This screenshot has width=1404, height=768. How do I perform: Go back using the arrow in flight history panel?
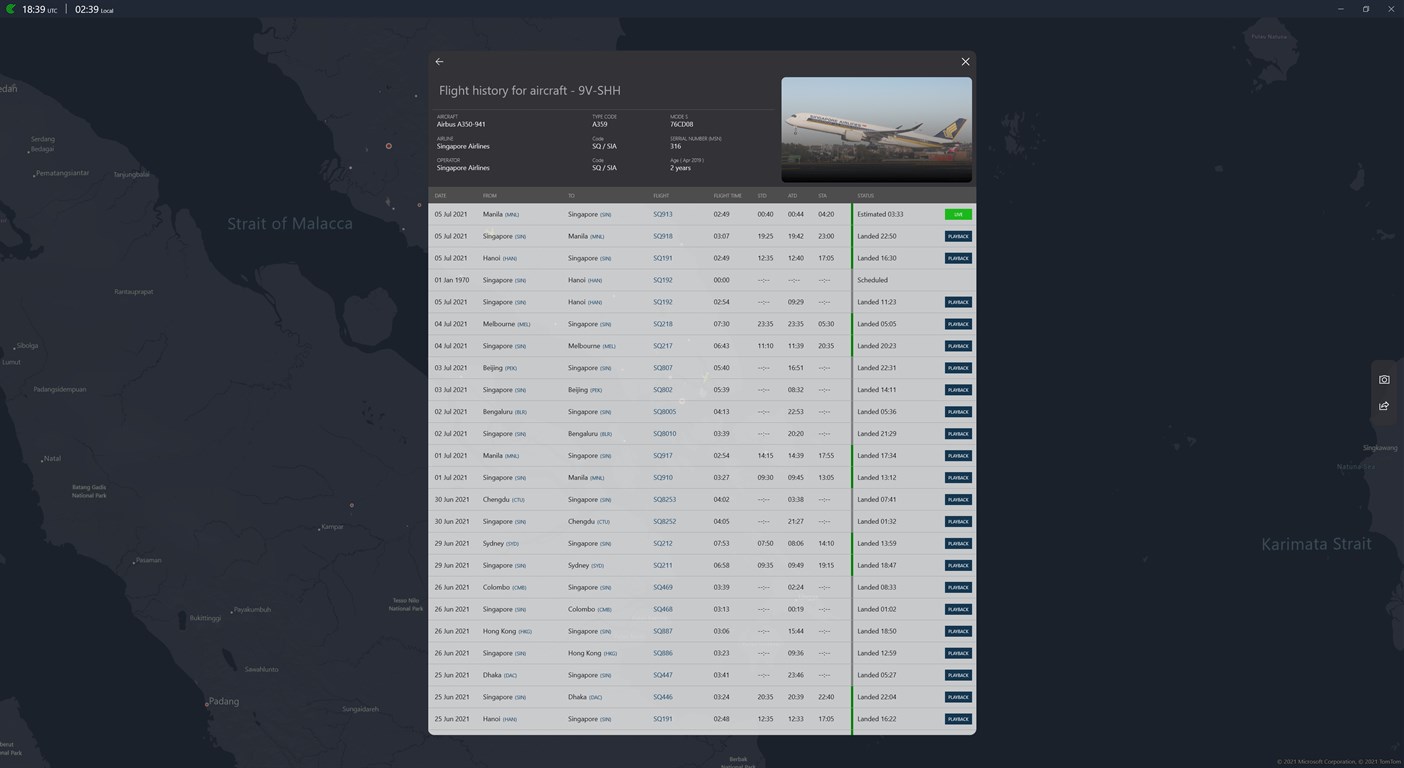[439, 62]
